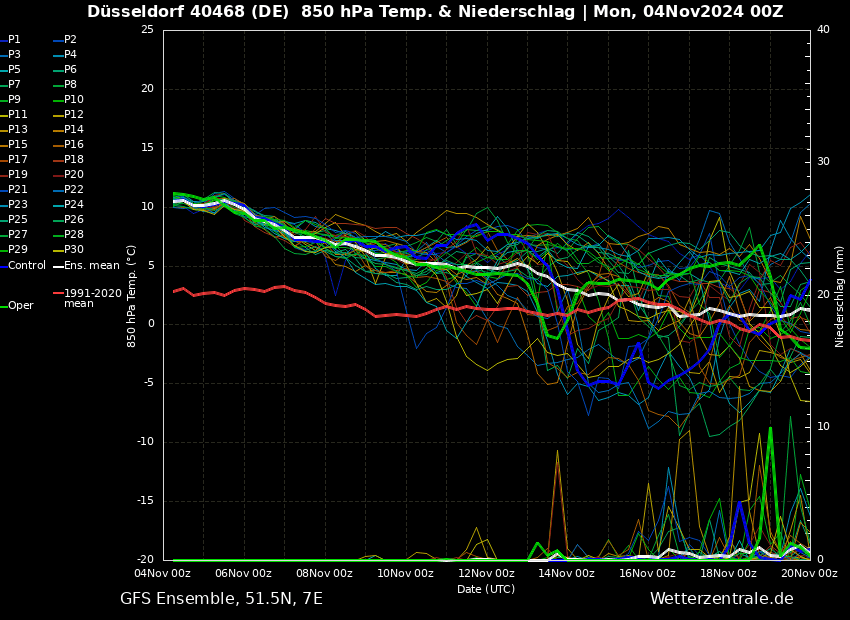Click the P30 legend label

(73, 250)
